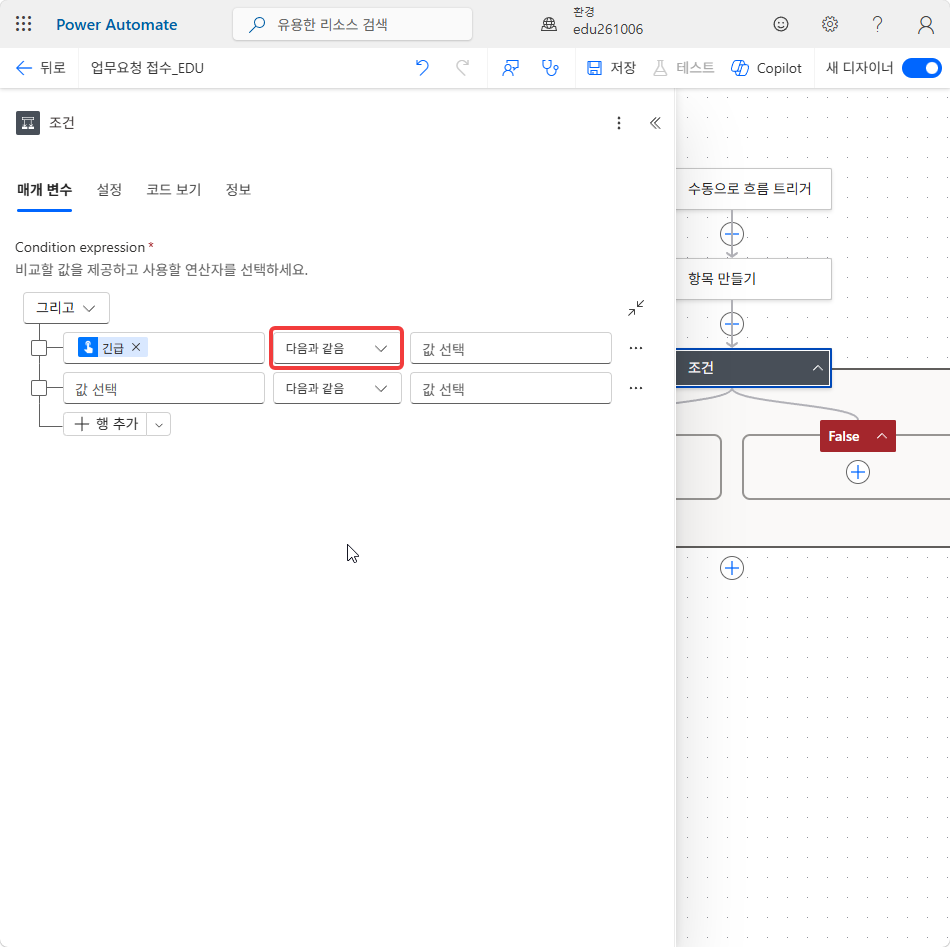Collapse the 조건 node chevron on canvas
950x947 pixels.
817,368
